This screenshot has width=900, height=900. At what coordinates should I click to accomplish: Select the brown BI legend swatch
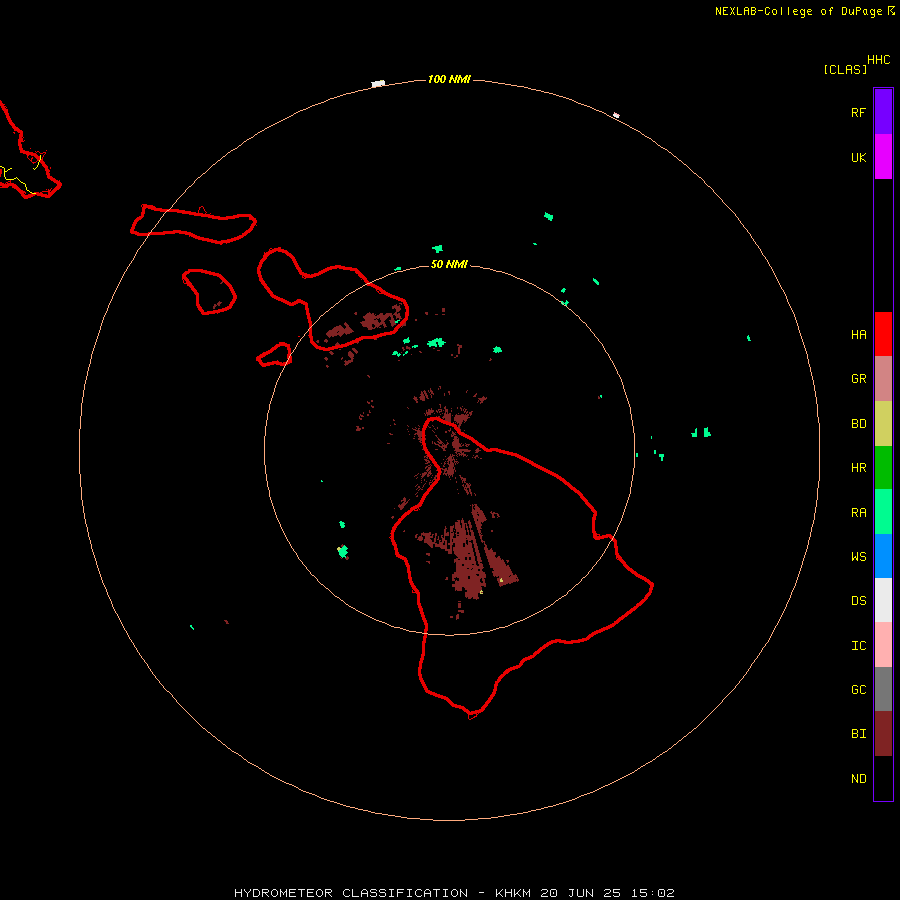883,734
